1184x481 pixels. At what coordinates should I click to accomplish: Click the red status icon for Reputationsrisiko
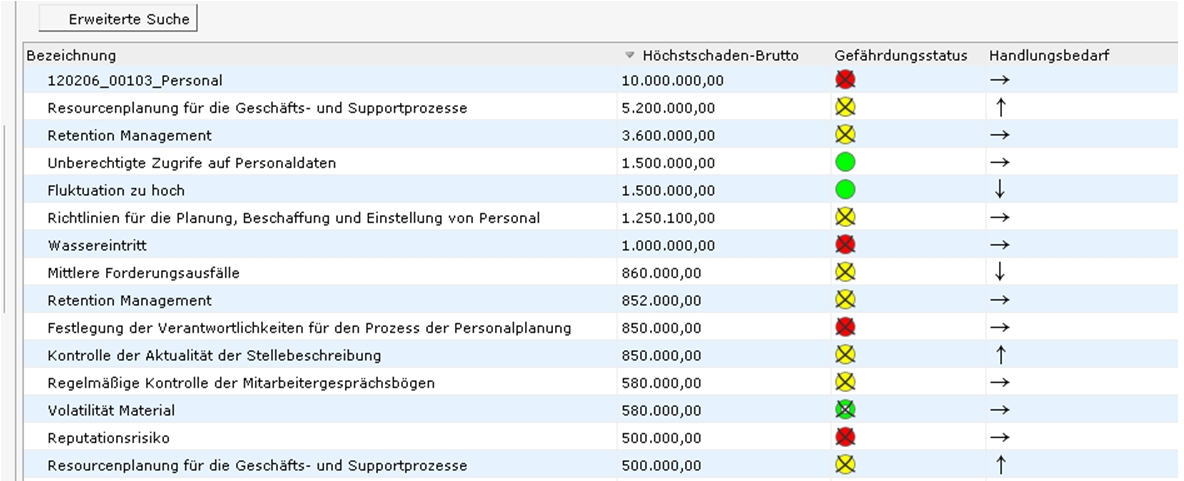click(845, 437)
